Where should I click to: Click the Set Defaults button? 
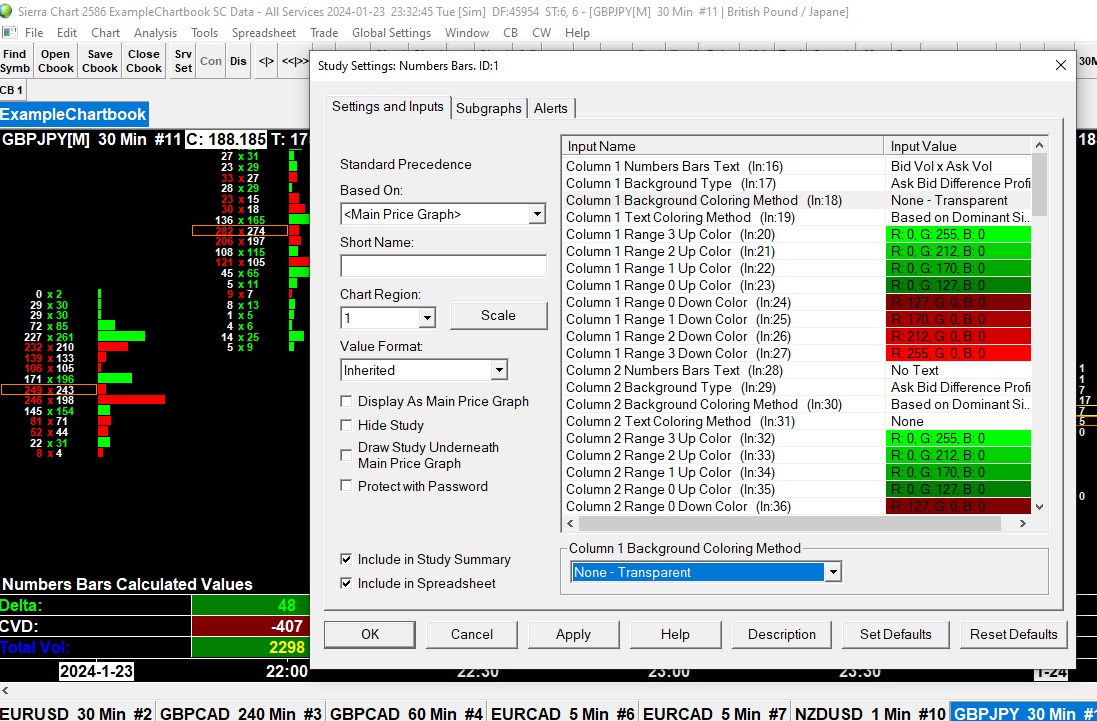(896, 634)
